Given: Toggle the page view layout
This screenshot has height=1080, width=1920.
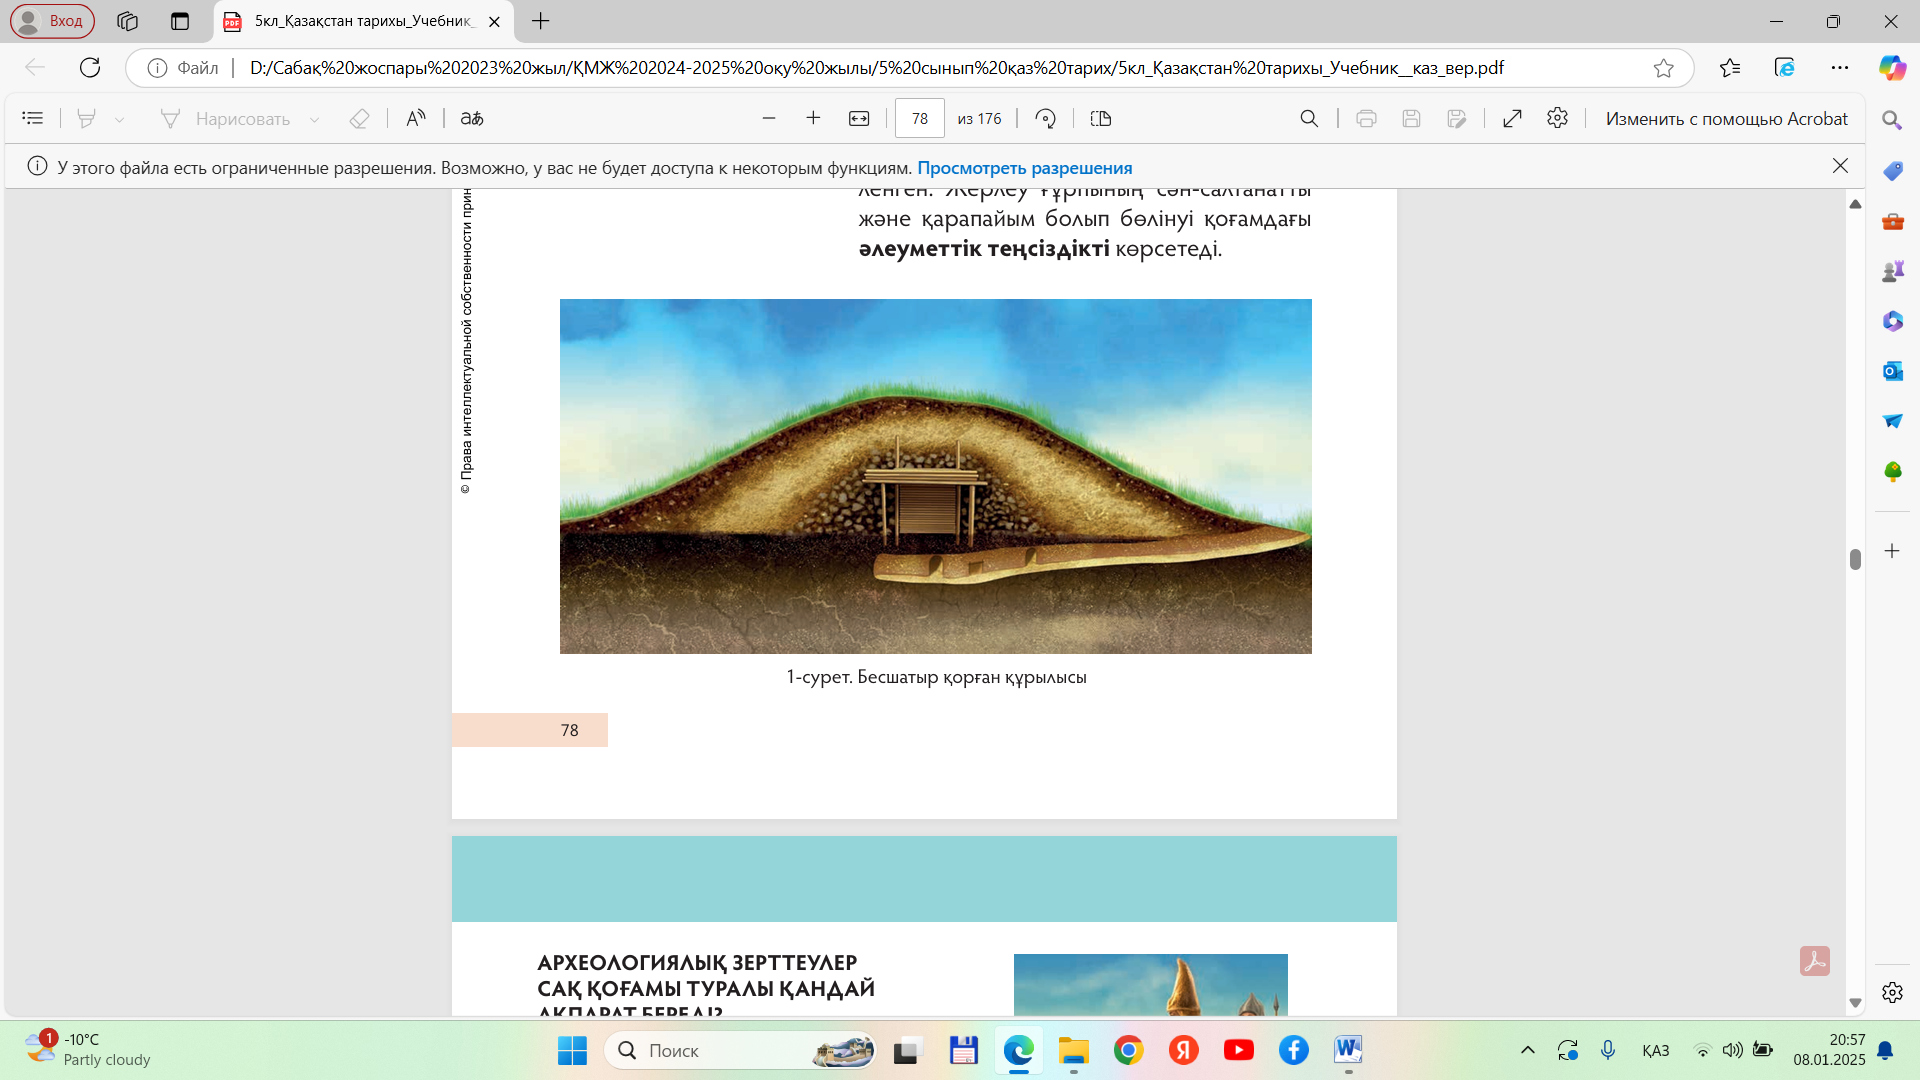Looking at the screenshot, I should (1101, 118).
